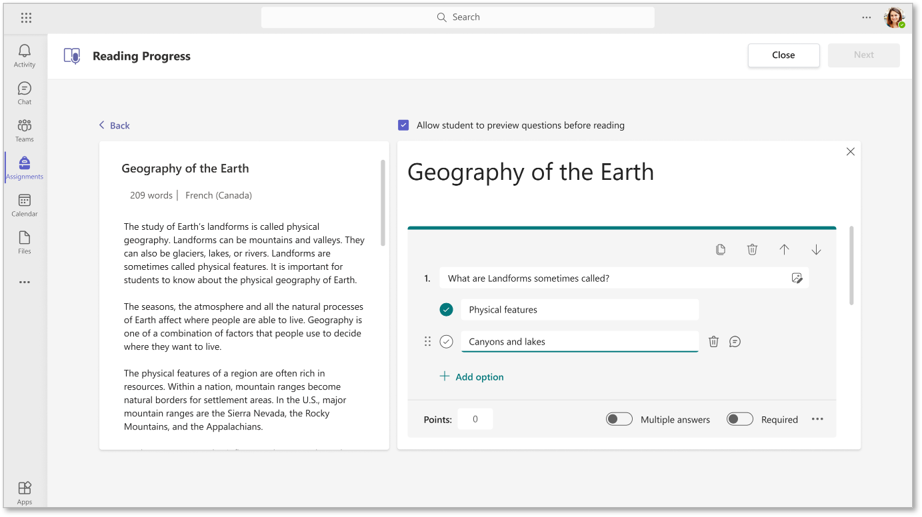Expand more apps in left sidebar
The width and height of the screenshot is (922, 517).
coord(24,282)
